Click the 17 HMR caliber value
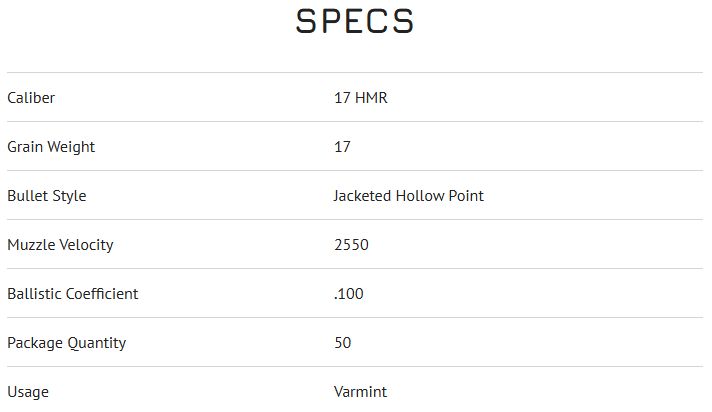 point(360,98)
